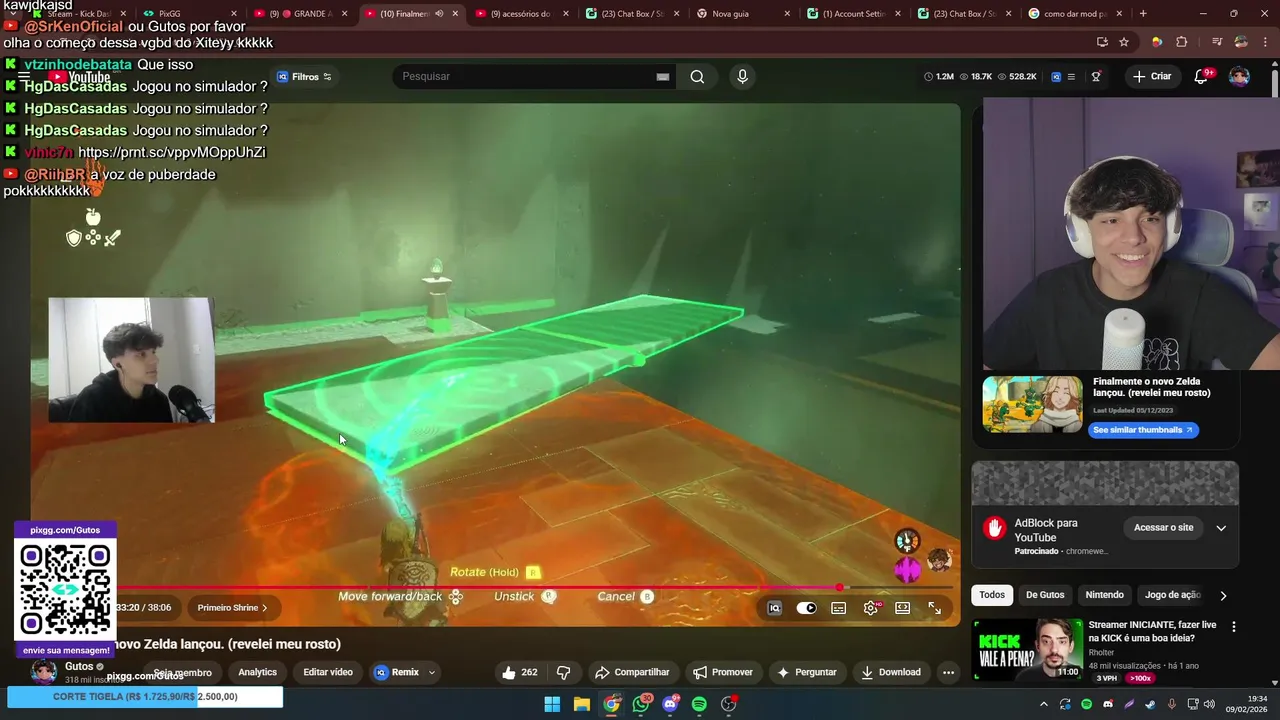This screenshot has width=1280, height=720.
Task: Switch player to theater mode
Action: click(x=903, y=608)
